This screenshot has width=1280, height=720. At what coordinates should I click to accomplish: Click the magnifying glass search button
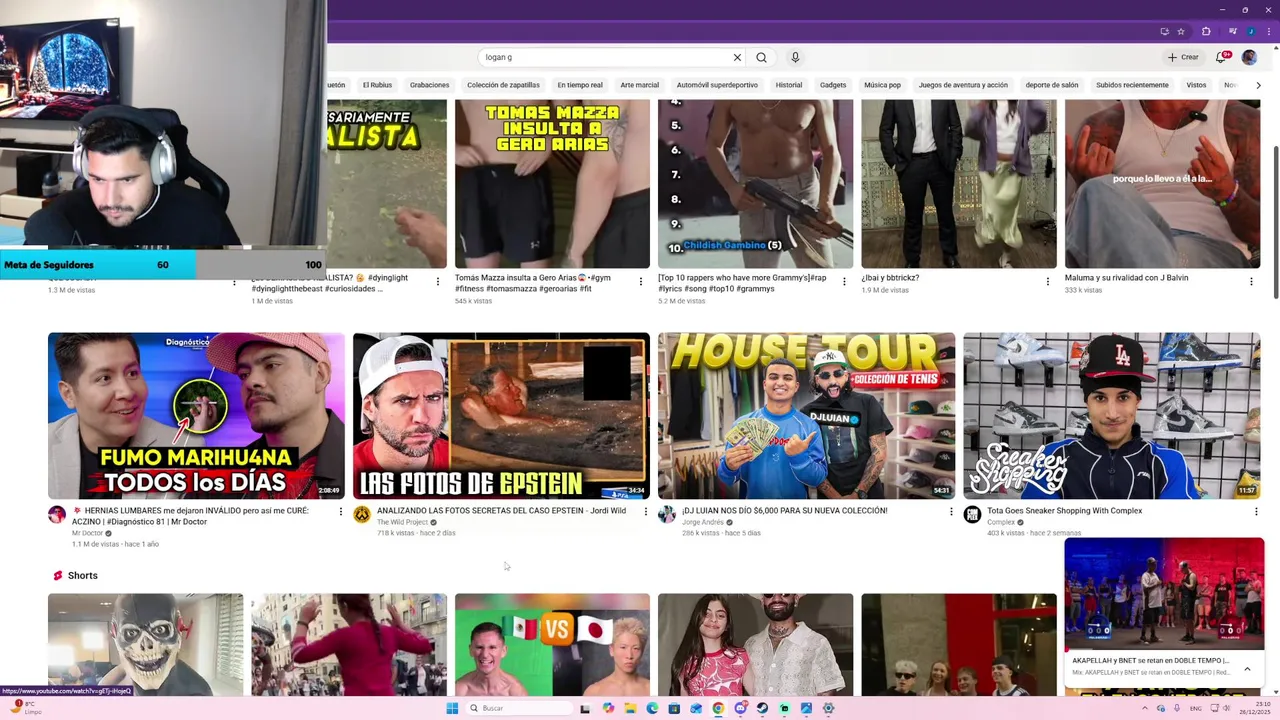pos(761,57)
